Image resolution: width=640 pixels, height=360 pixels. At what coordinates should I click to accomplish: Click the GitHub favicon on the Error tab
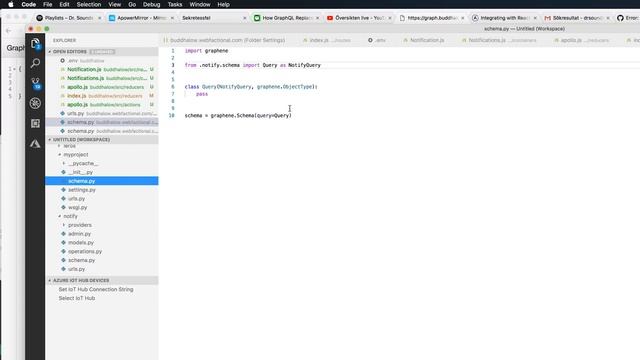pyautogui.click(x=620, y=18)
